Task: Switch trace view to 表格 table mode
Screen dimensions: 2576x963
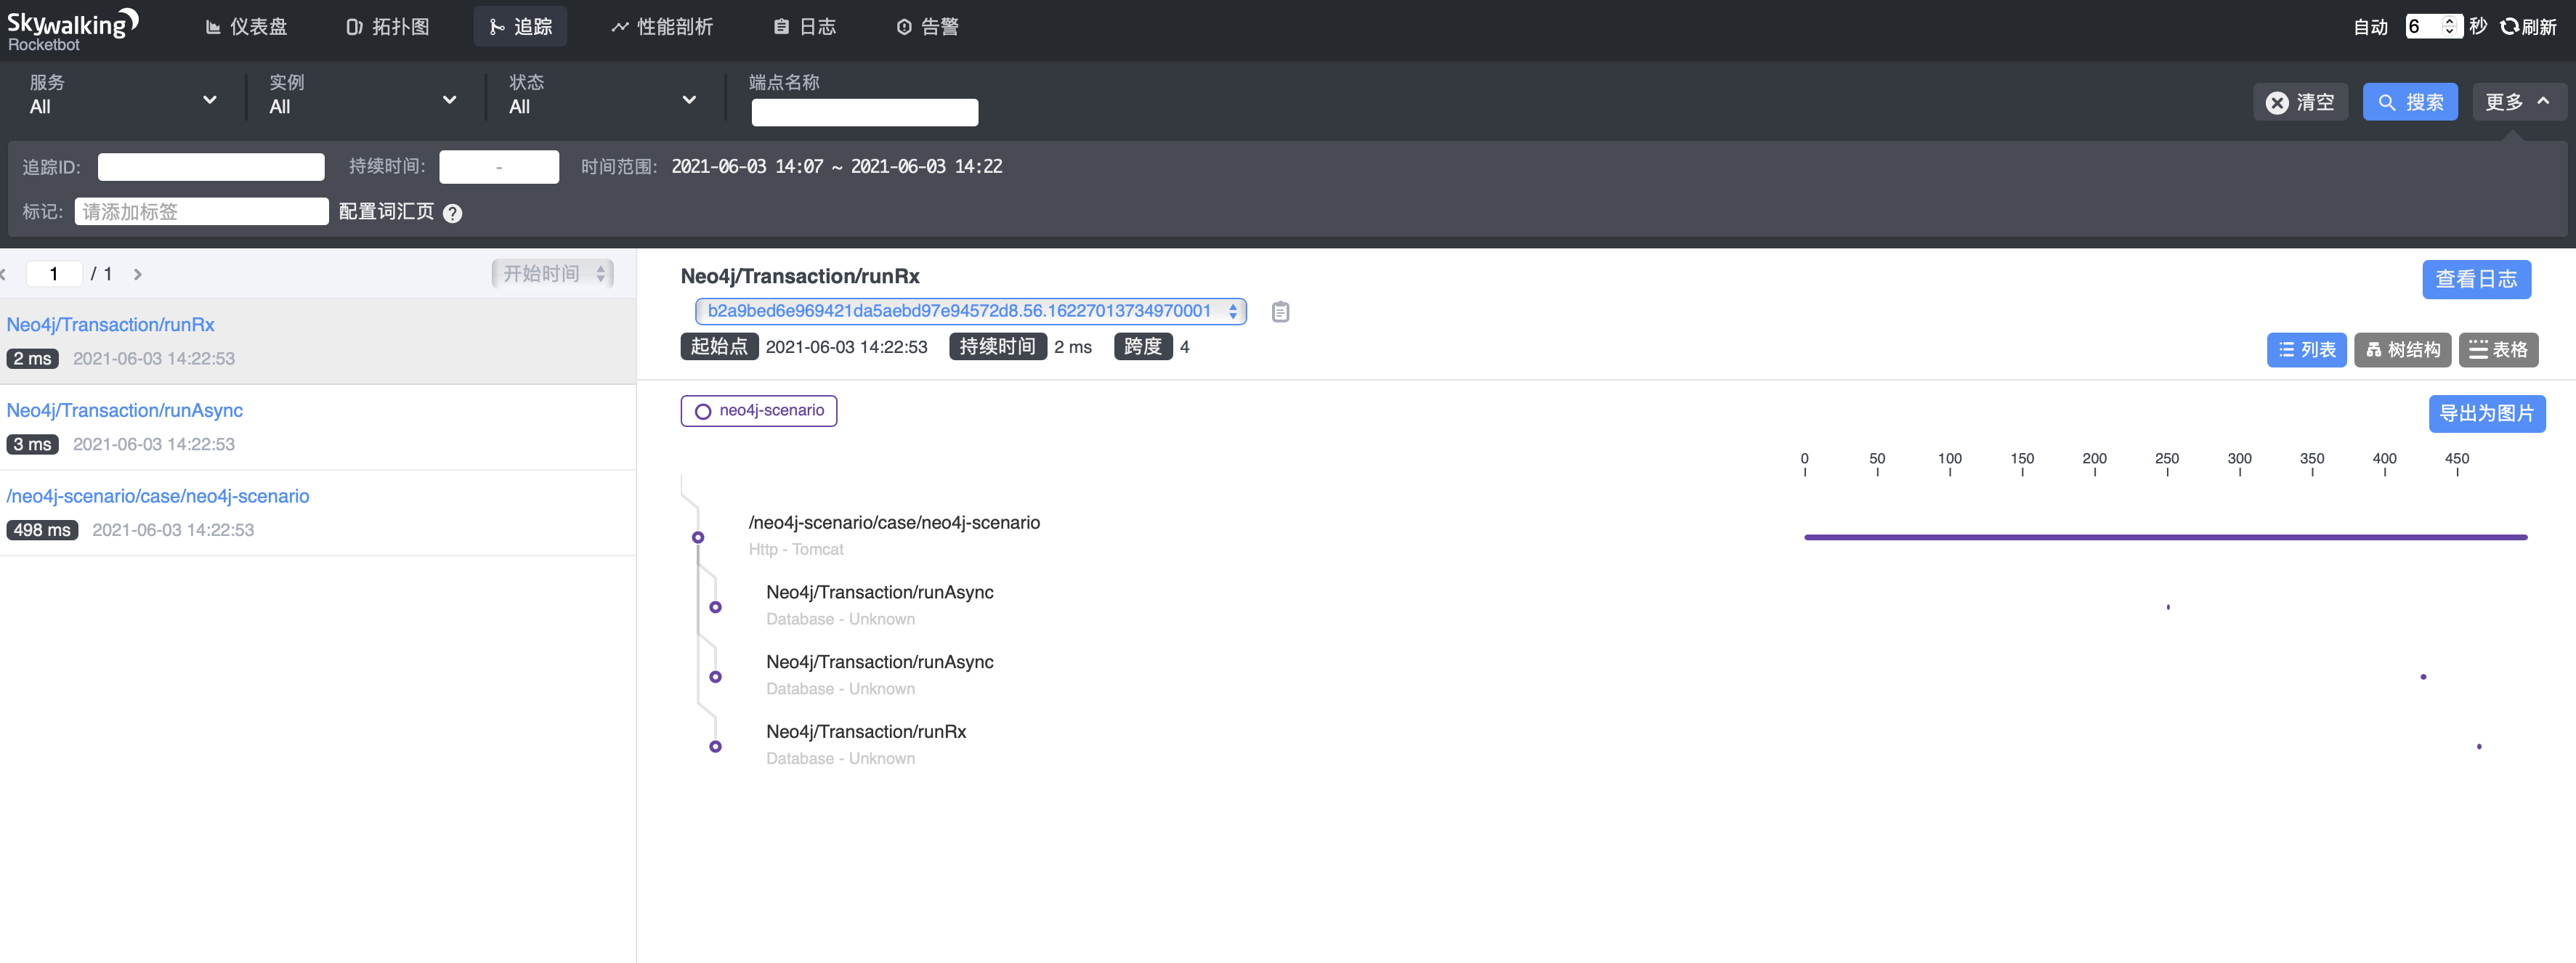Action: coord(2499,350)
